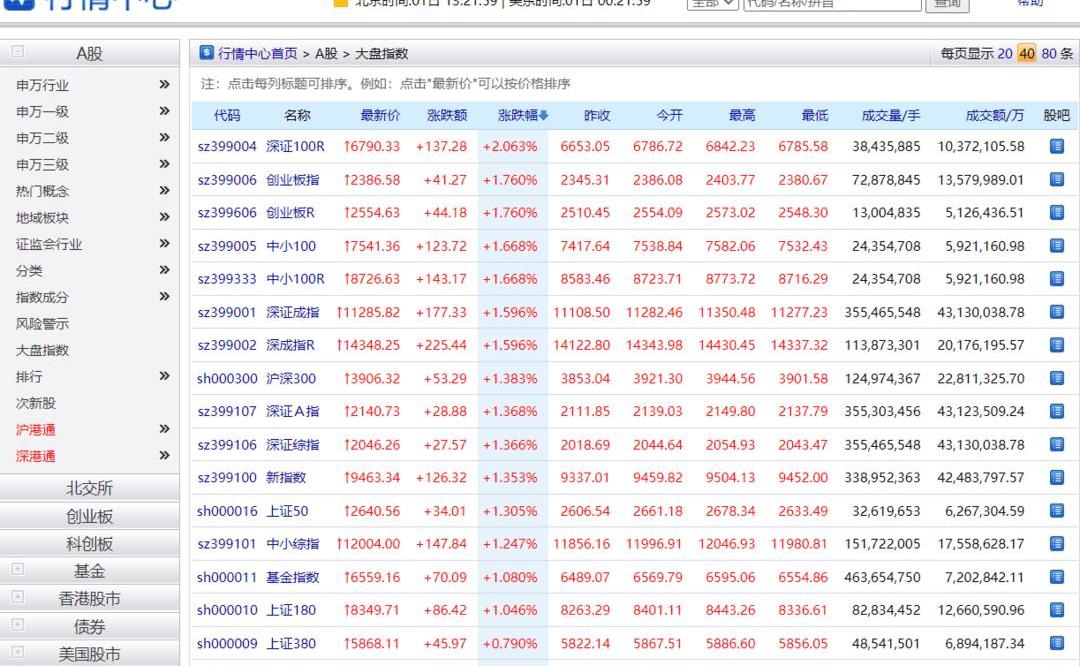Image resolution: width=1080 pixels, height=666 pixels.
Task: Click 11285.82 latest price cell
Action: pyautogui.click(x=368, y=312)
